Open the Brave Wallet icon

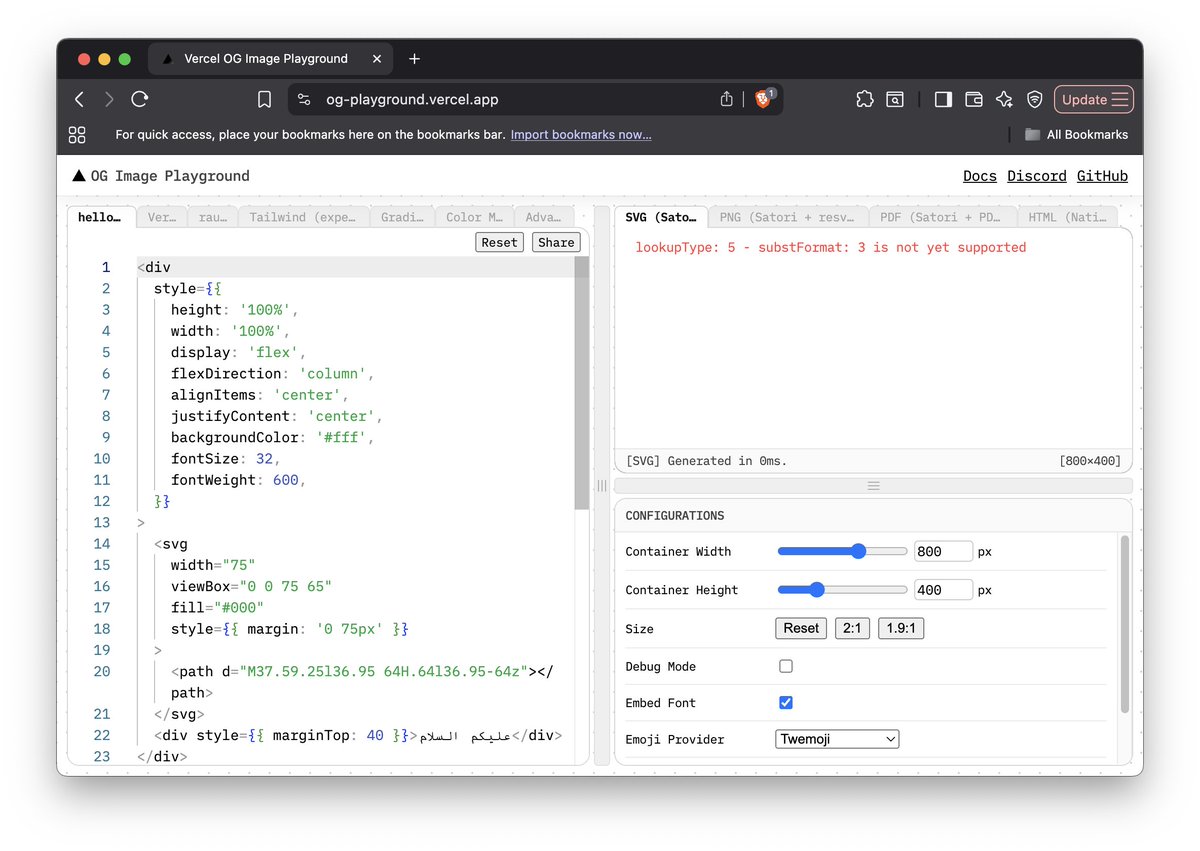973,99
